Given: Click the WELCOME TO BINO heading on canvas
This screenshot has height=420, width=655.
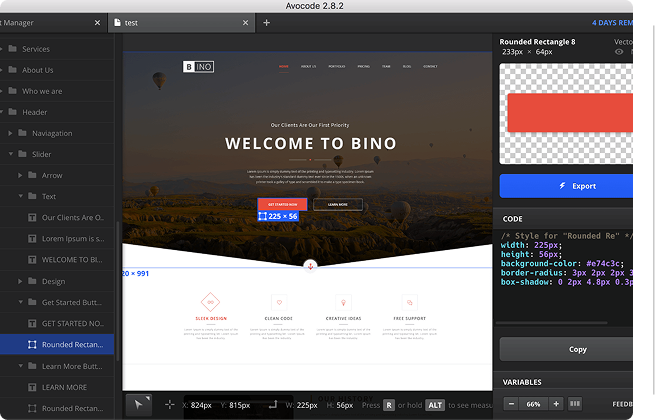Looking at the screenshot, I should 310,143.
